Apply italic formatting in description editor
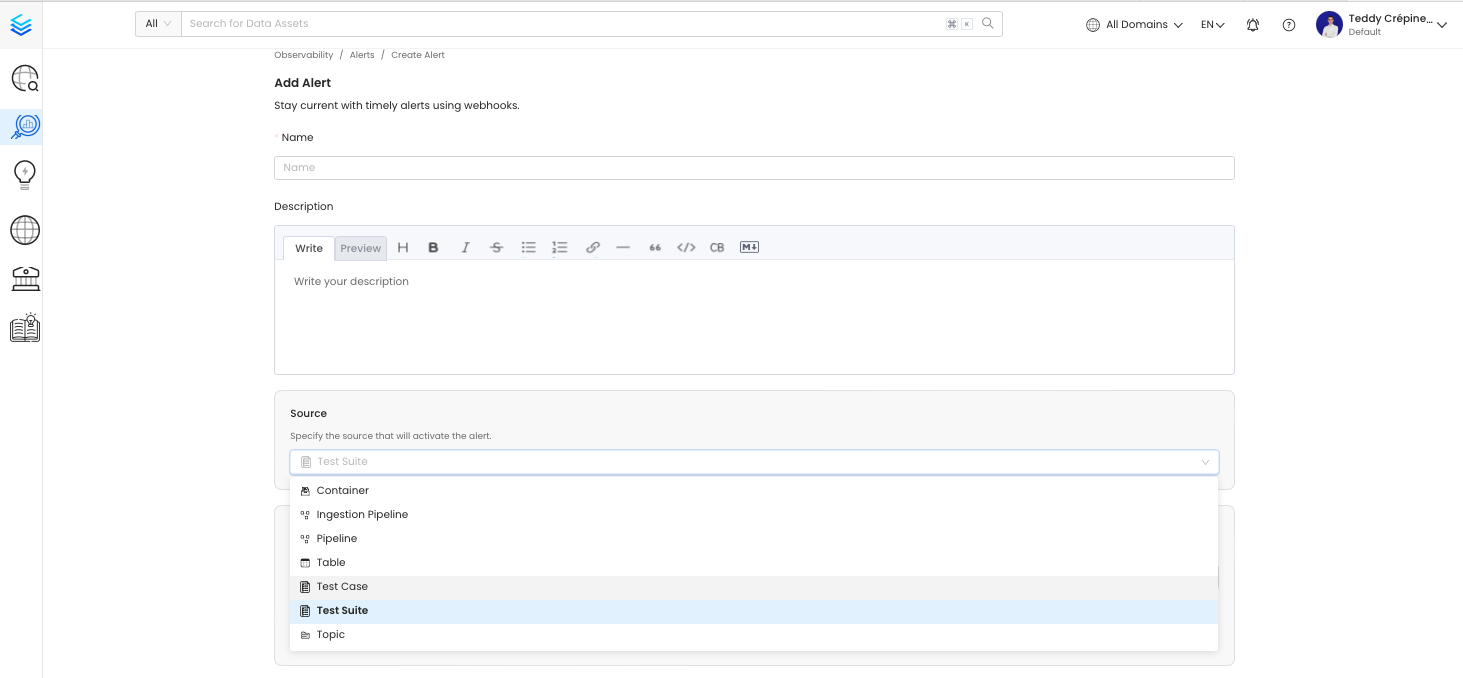 click(x=465, y=248)
